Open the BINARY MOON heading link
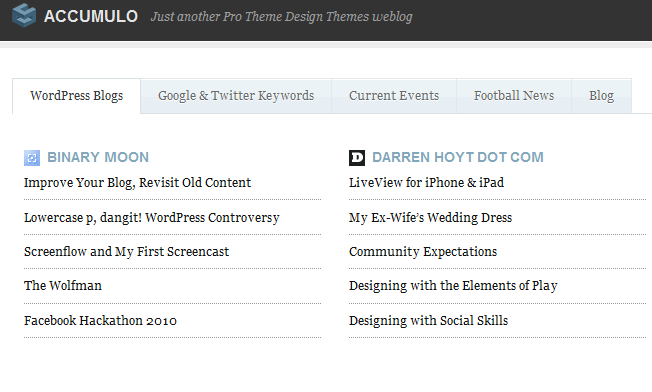 (98, 157)
